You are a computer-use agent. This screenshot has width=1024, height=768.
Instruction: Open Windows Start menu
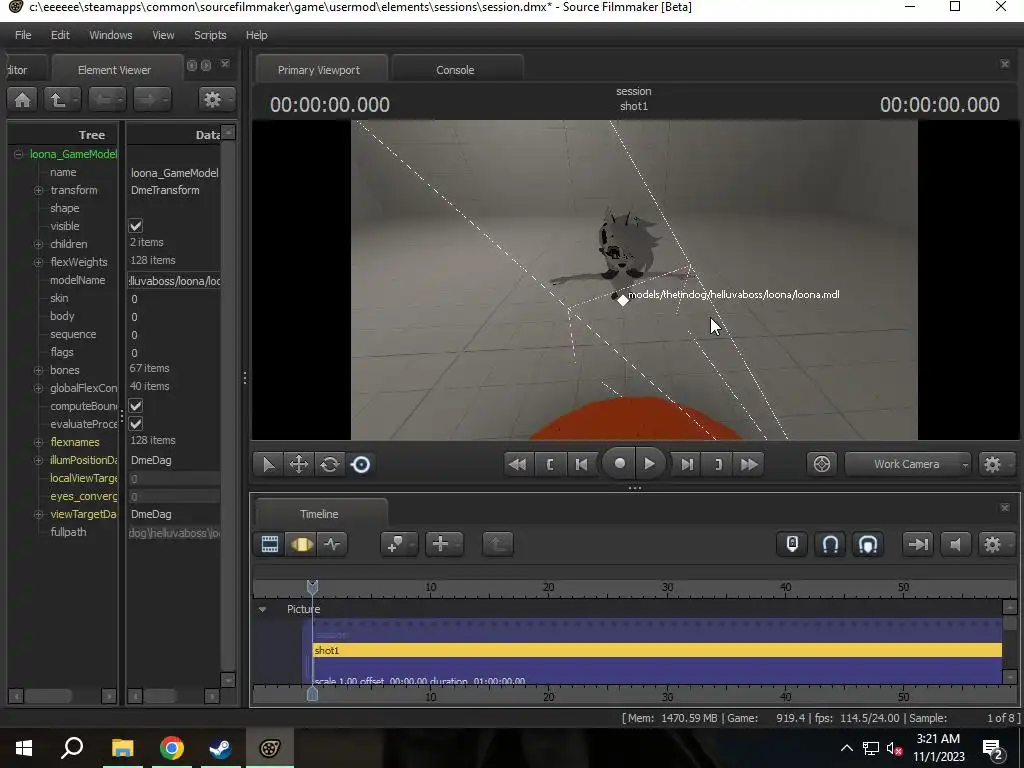24,748
